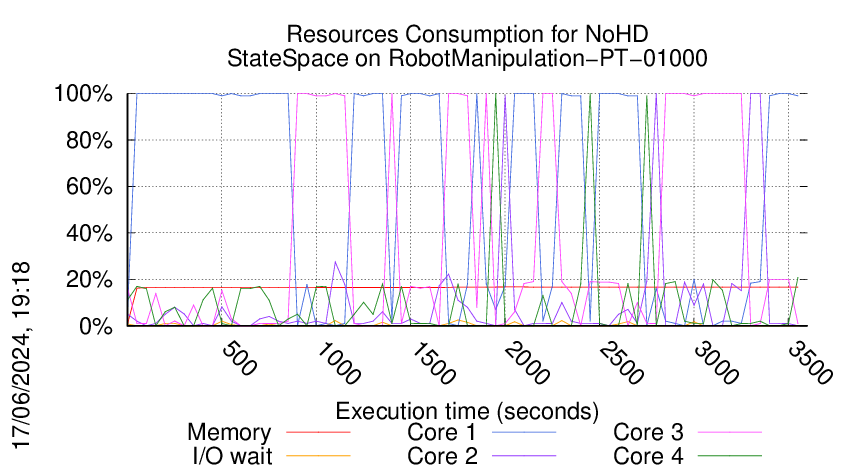The height and width of the screenshot is (475, 850).
Task: Click the 100% y-axis label
Action: (83, 94)
